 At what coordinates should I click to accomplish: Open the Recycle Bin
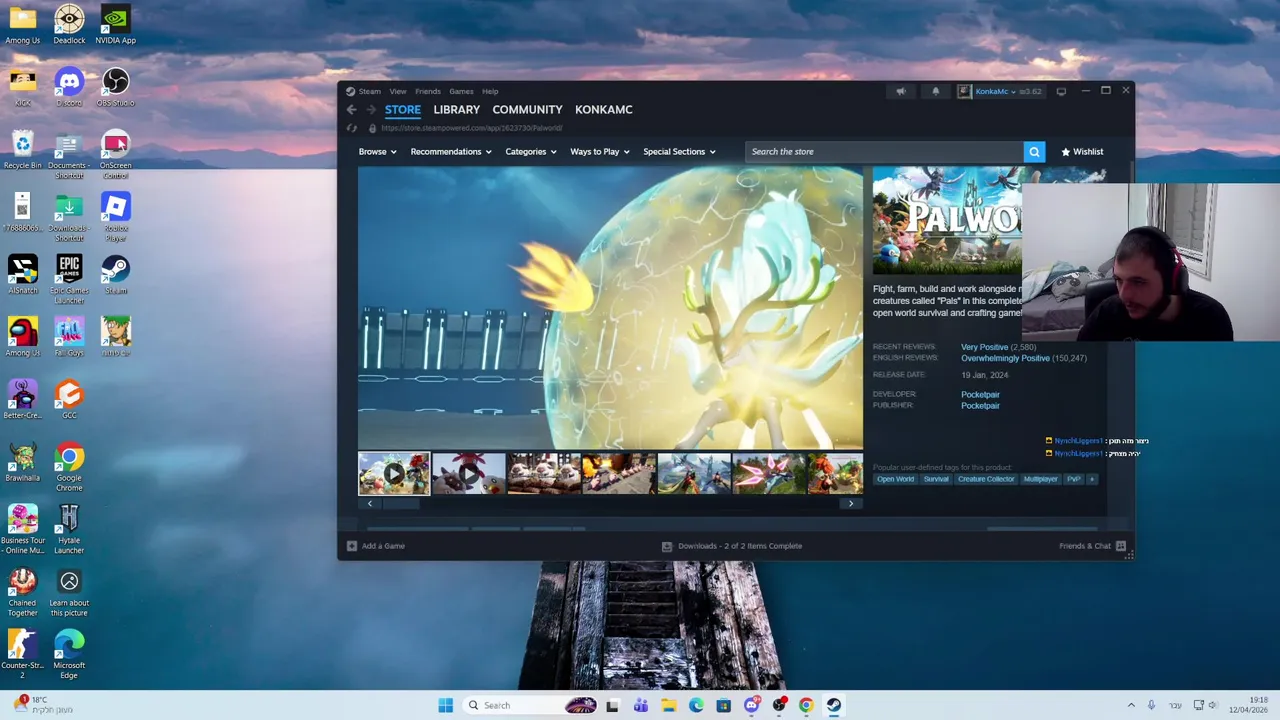(x=23, y=149)
